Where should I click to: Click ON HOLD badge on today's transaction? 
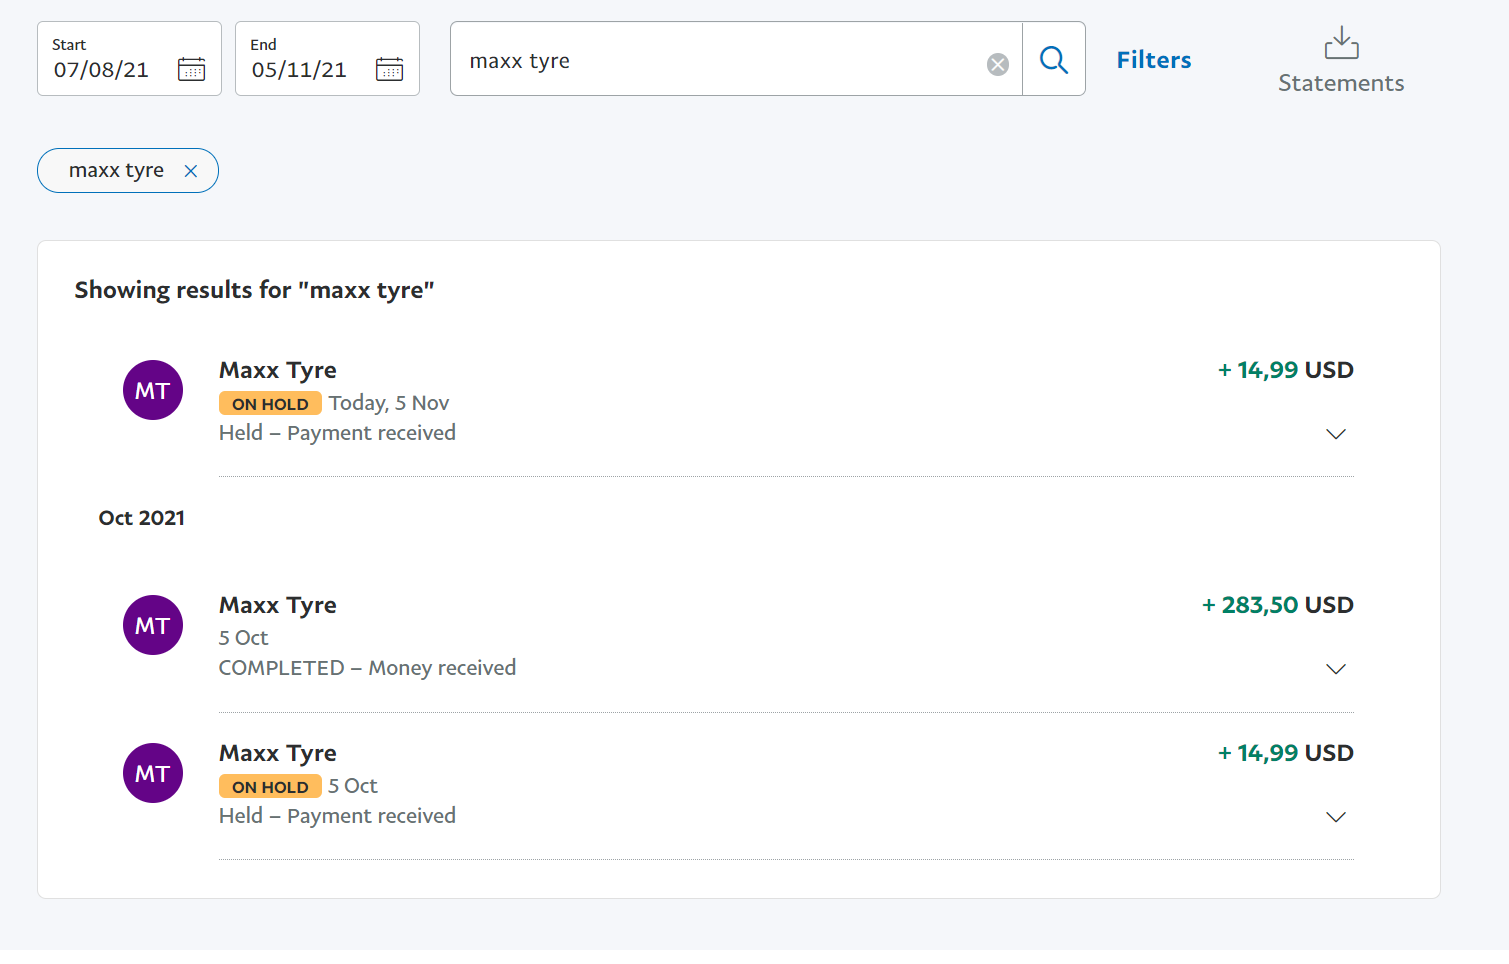tap(270, 403)
